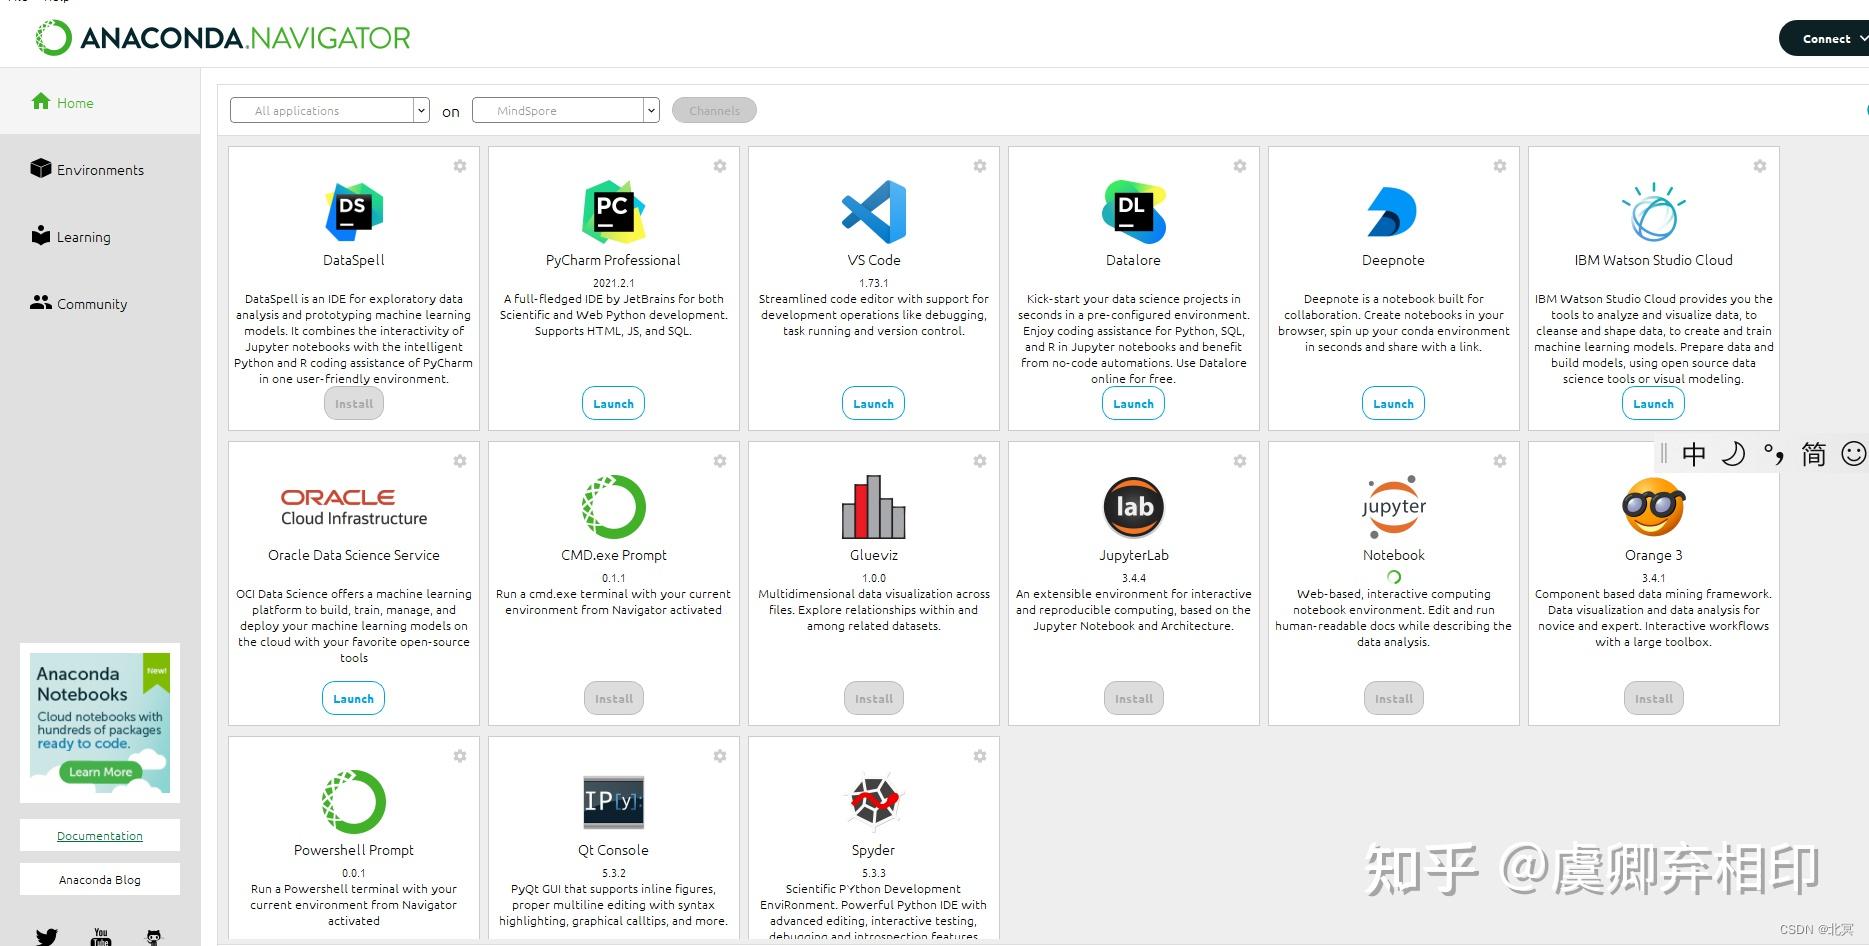Image resolution: width=1869 pixels, height=946 pixels.
Task: Click the Jupyter Notebook icon
Action: point(1394,507)
